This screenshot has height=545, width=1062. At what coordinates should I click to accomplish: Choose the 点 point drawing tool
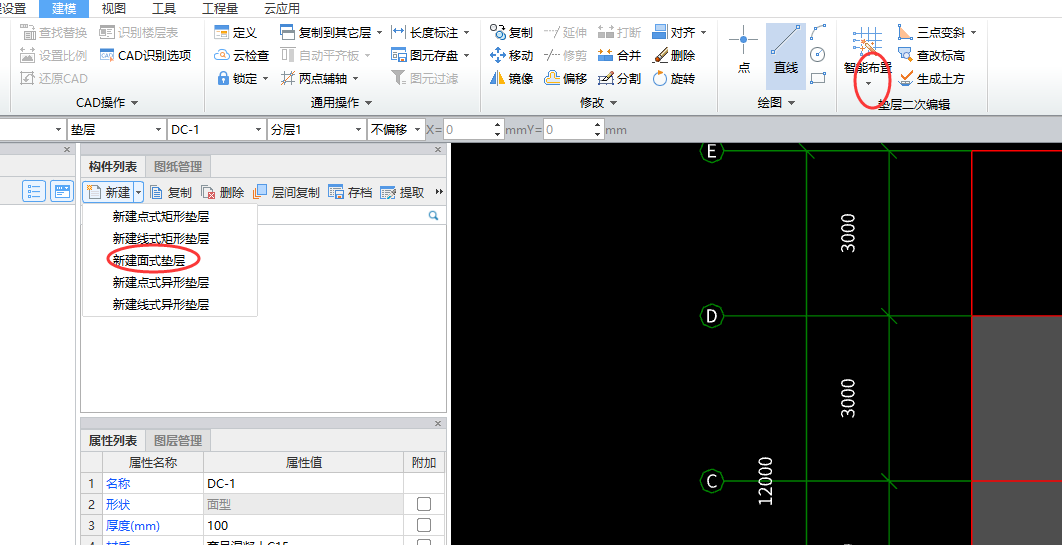(744, 51)
